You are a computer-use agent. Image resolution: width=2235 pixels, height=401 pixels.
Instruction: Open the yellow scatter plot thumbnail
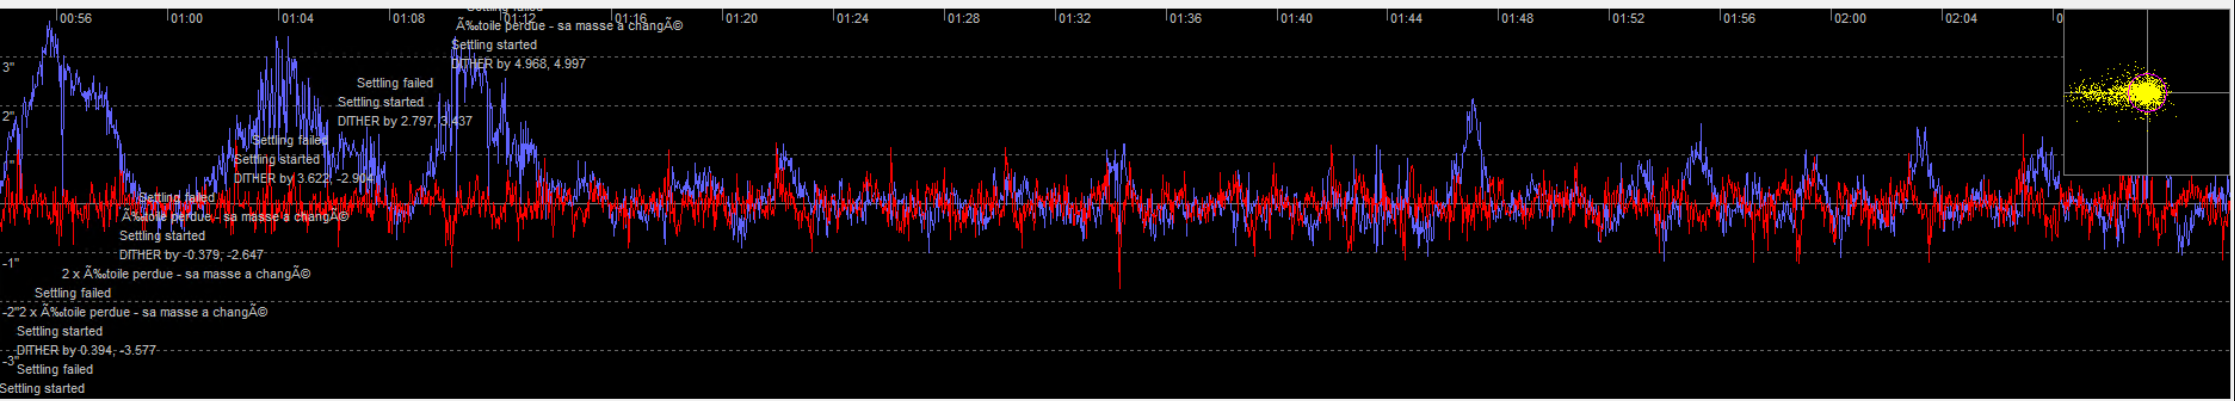click(2148, 93)
